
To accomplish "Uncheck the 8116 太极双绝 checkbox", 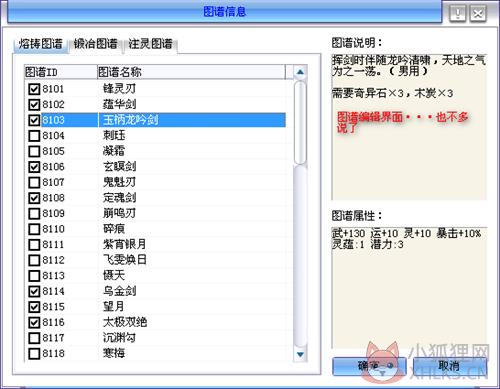I will (x=34, y=322).
